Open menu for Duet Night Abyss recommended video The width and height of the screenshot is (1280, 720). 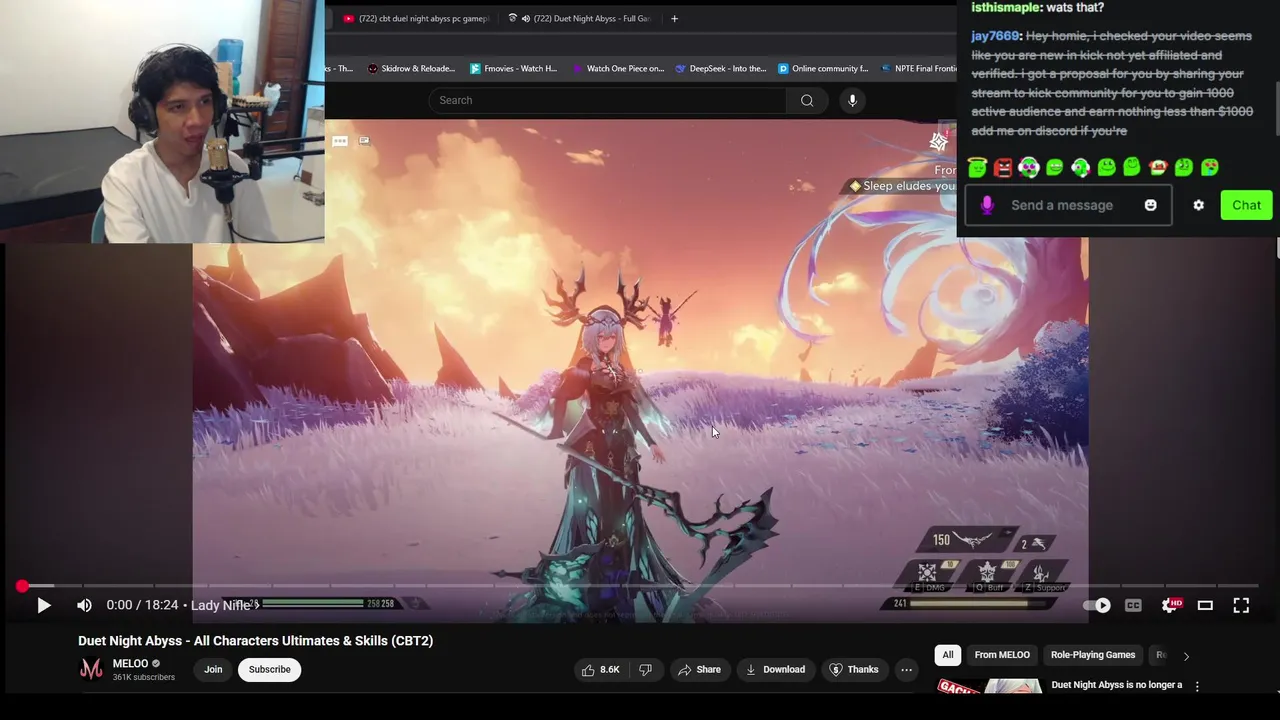1197,686
